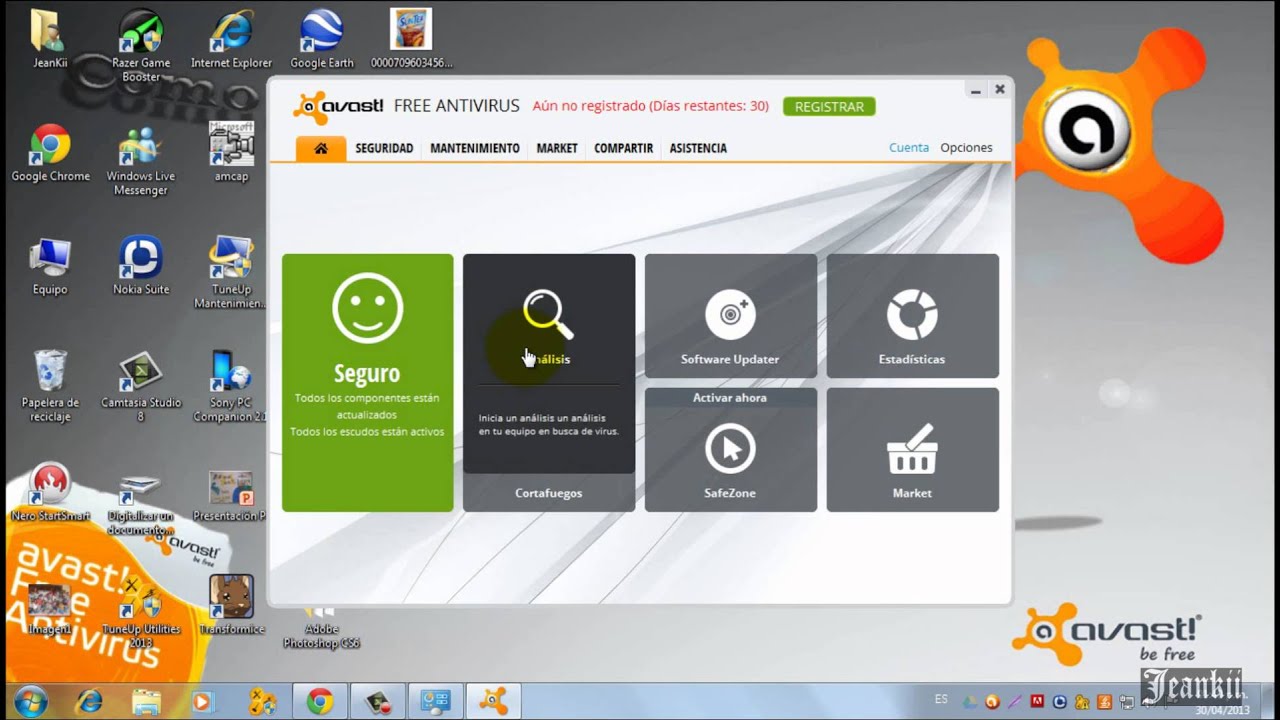Close the avast window

click(x=999, y=89)
